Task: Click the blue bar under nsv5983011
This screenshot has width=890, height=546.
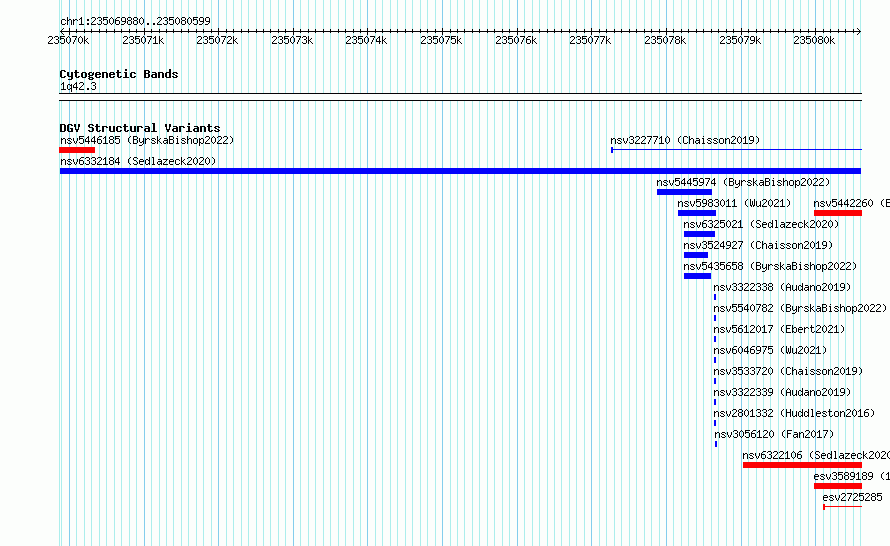Action: pyautogui.click(x=696, y=213)
